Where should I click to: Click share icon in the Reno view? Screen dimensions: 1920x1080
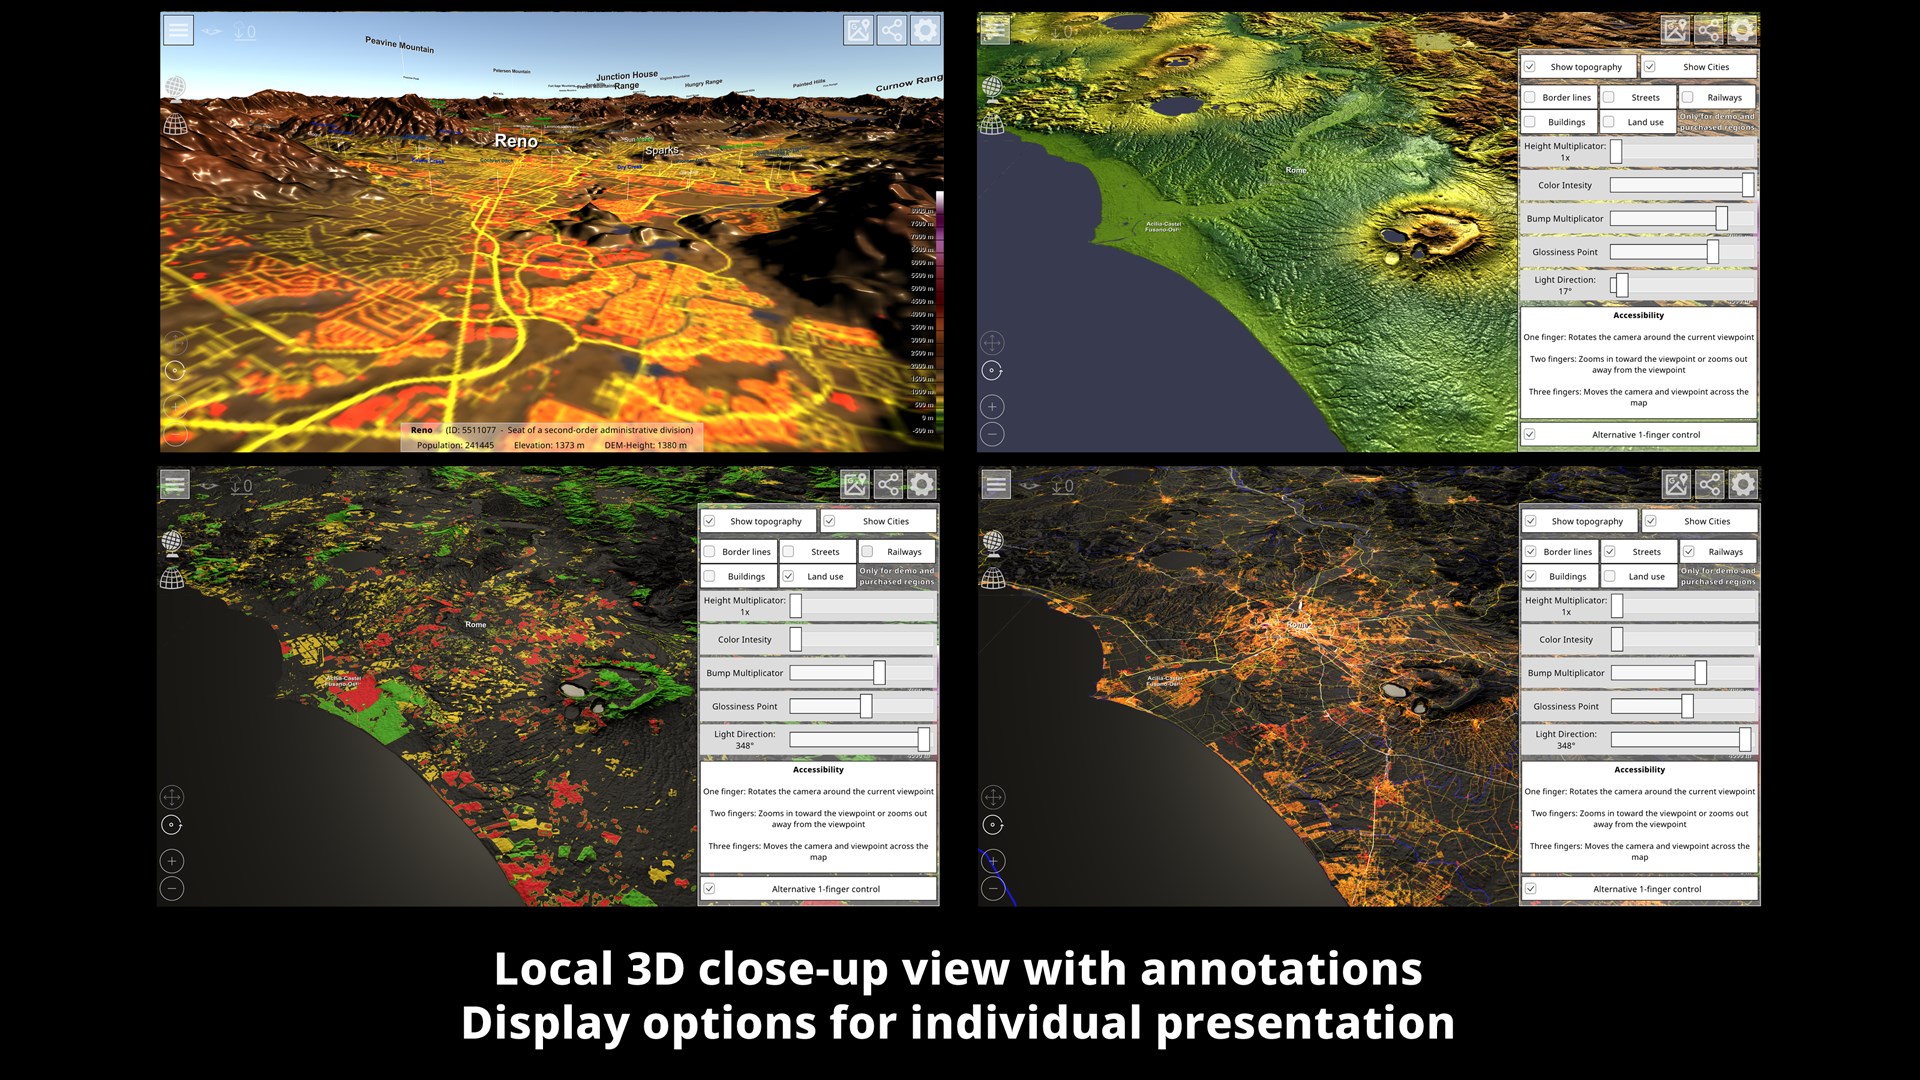(891, 30)
